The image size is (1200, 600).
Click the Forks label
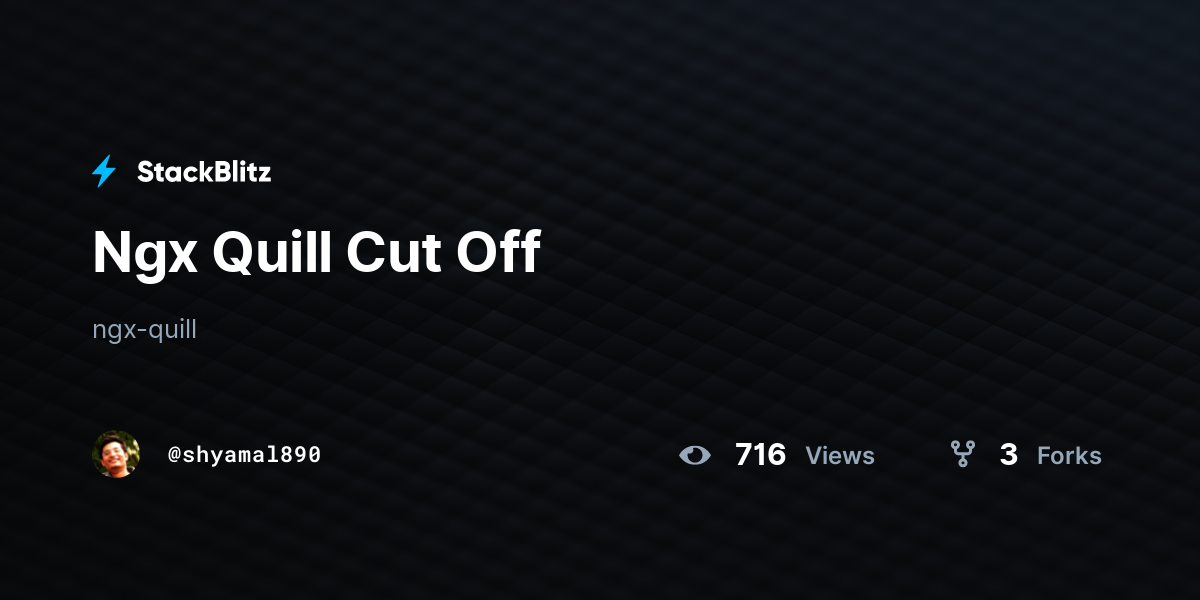click(x=1069, y=456)
